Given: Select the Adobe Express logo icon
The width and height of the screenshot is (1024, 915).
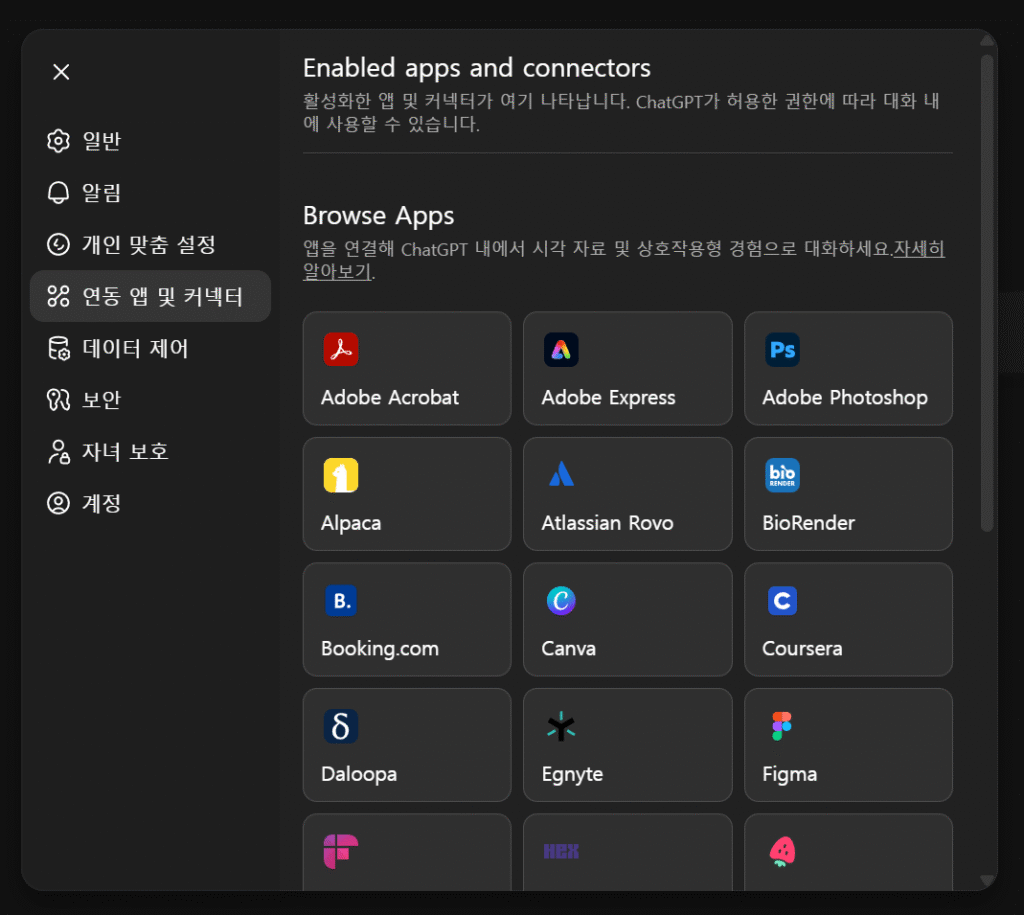Looking at the screenshot, I should pyautogui.click(x=561, y=349).
